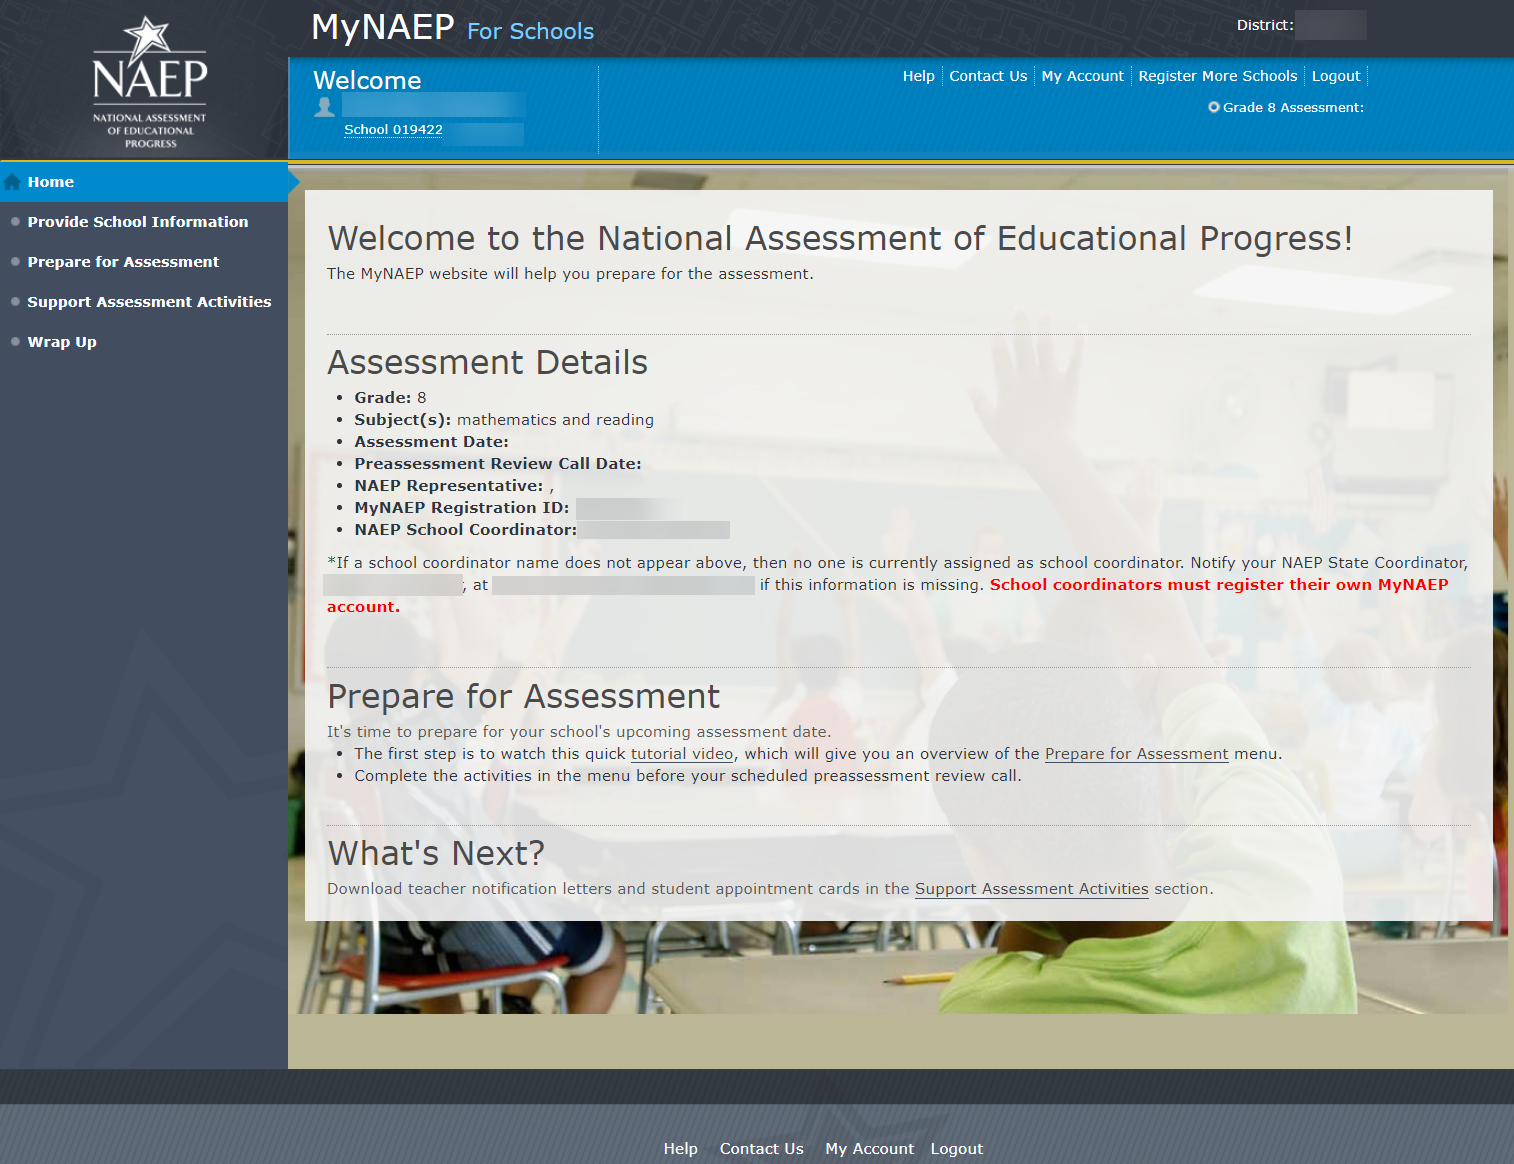This screenshot has width=1514, height=1164.
Task: Click the Welcome to the National Assessment heading
Action: 840,238
